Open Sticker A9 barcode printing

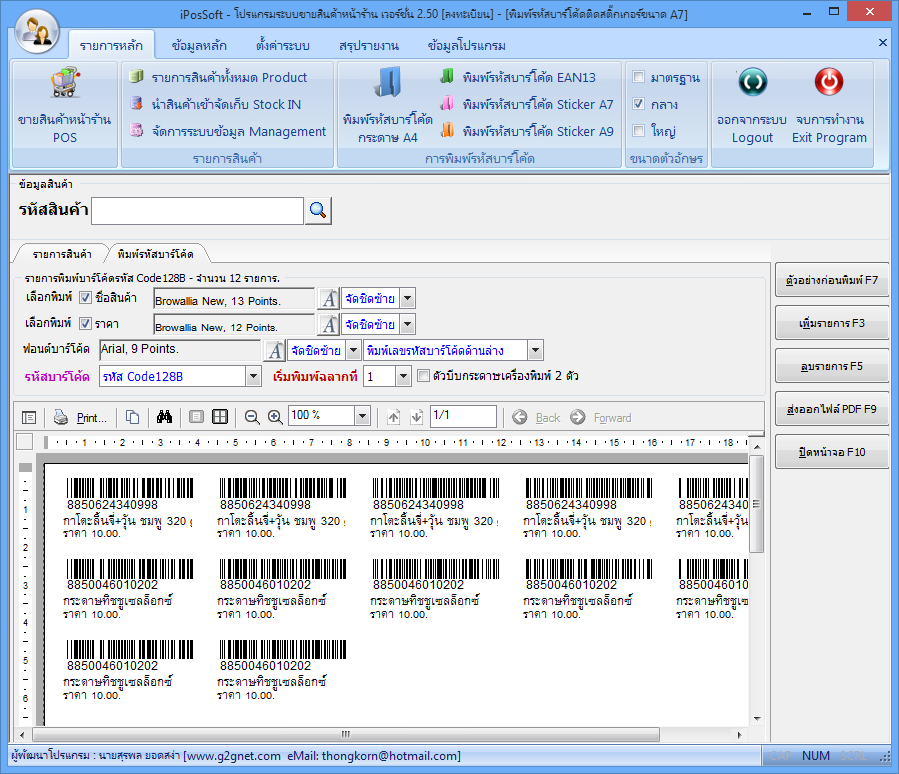(527, 131)
